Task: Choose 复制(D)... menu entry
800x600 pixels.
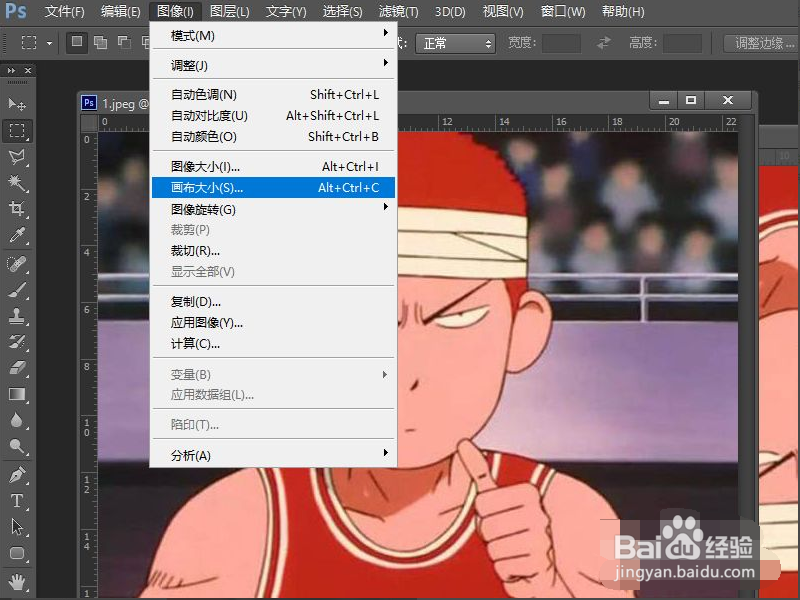Action: [273, 302]
